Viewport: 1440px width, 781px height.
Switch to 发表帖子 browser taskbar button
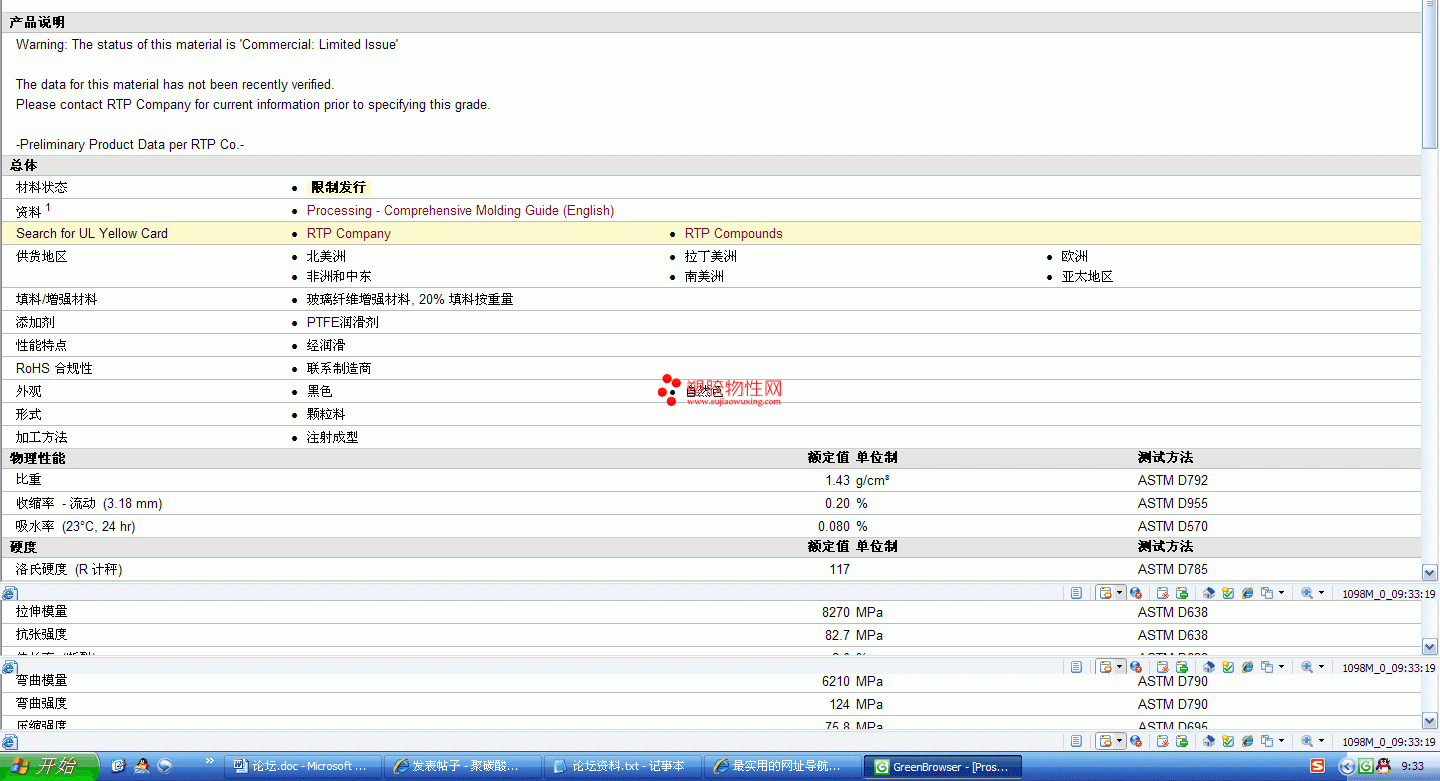coord(461,766)
